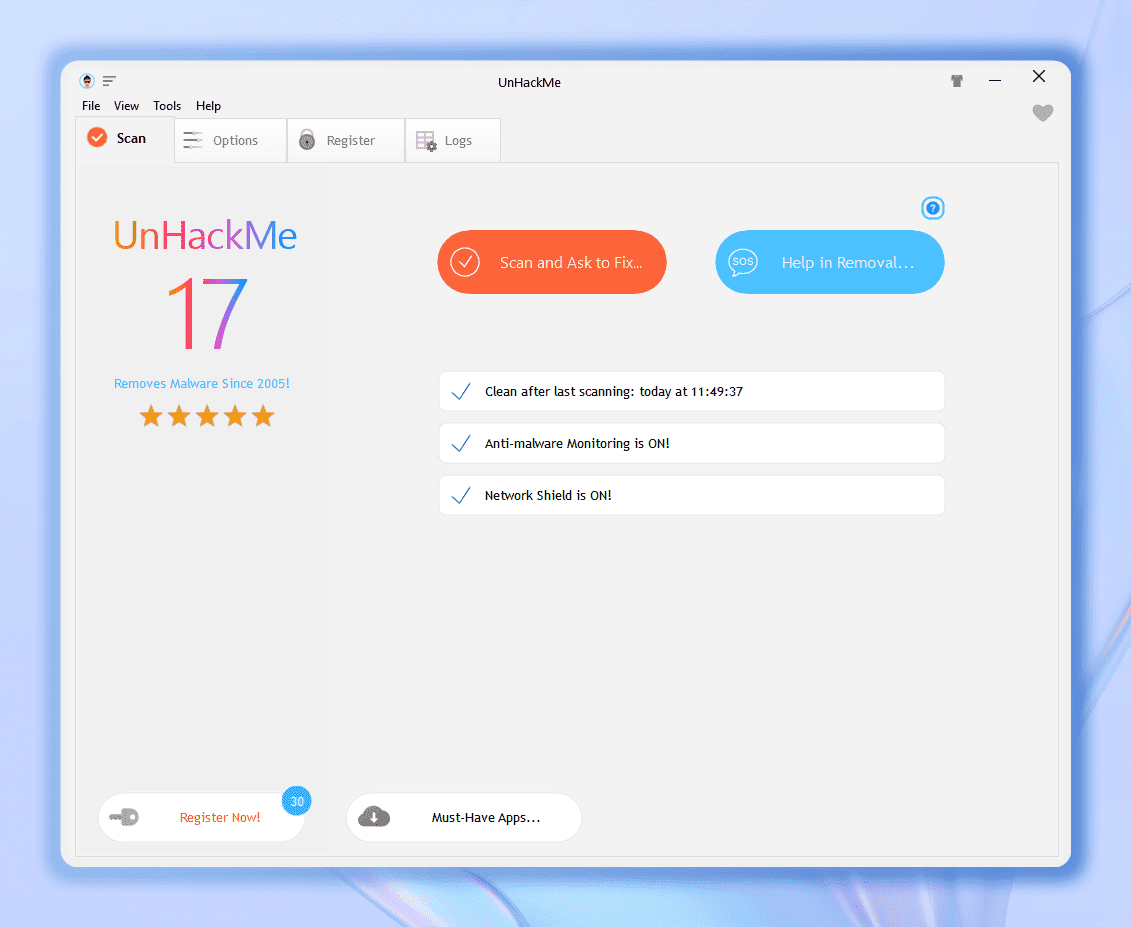This screenshot has width=1131, height=927.
Task: Open the File menu
Action: click(91, 105)
